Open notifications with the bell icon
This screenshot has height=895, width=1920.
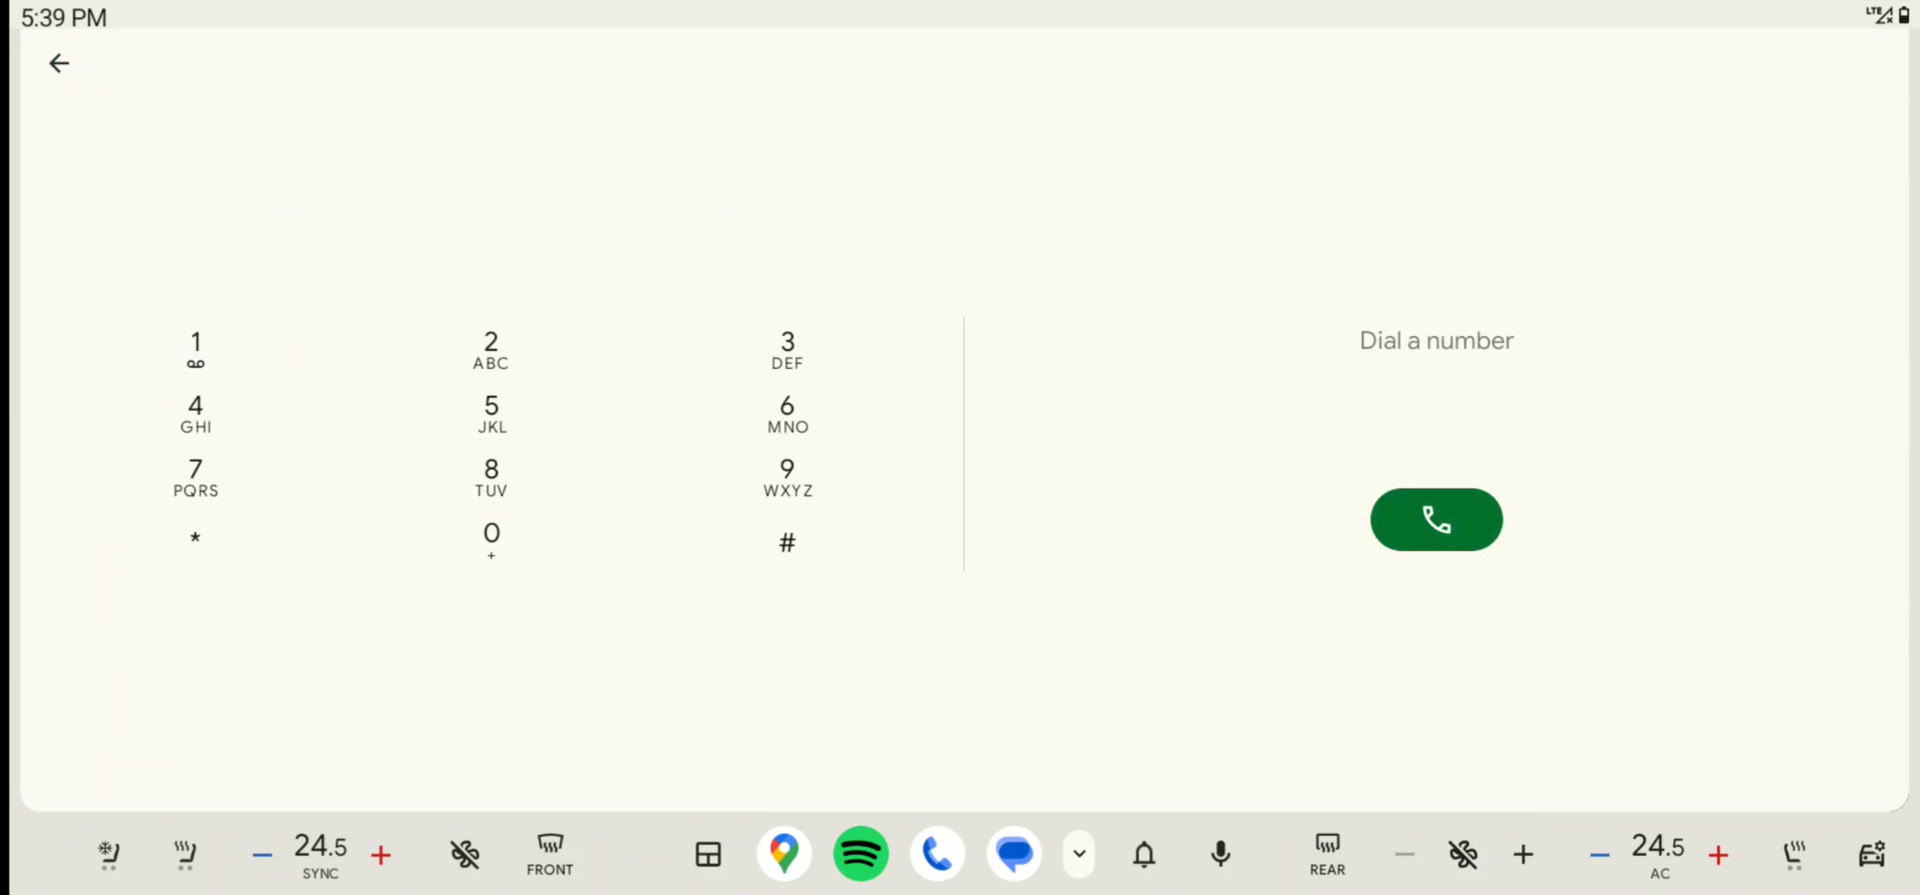tap(1144, 854)
